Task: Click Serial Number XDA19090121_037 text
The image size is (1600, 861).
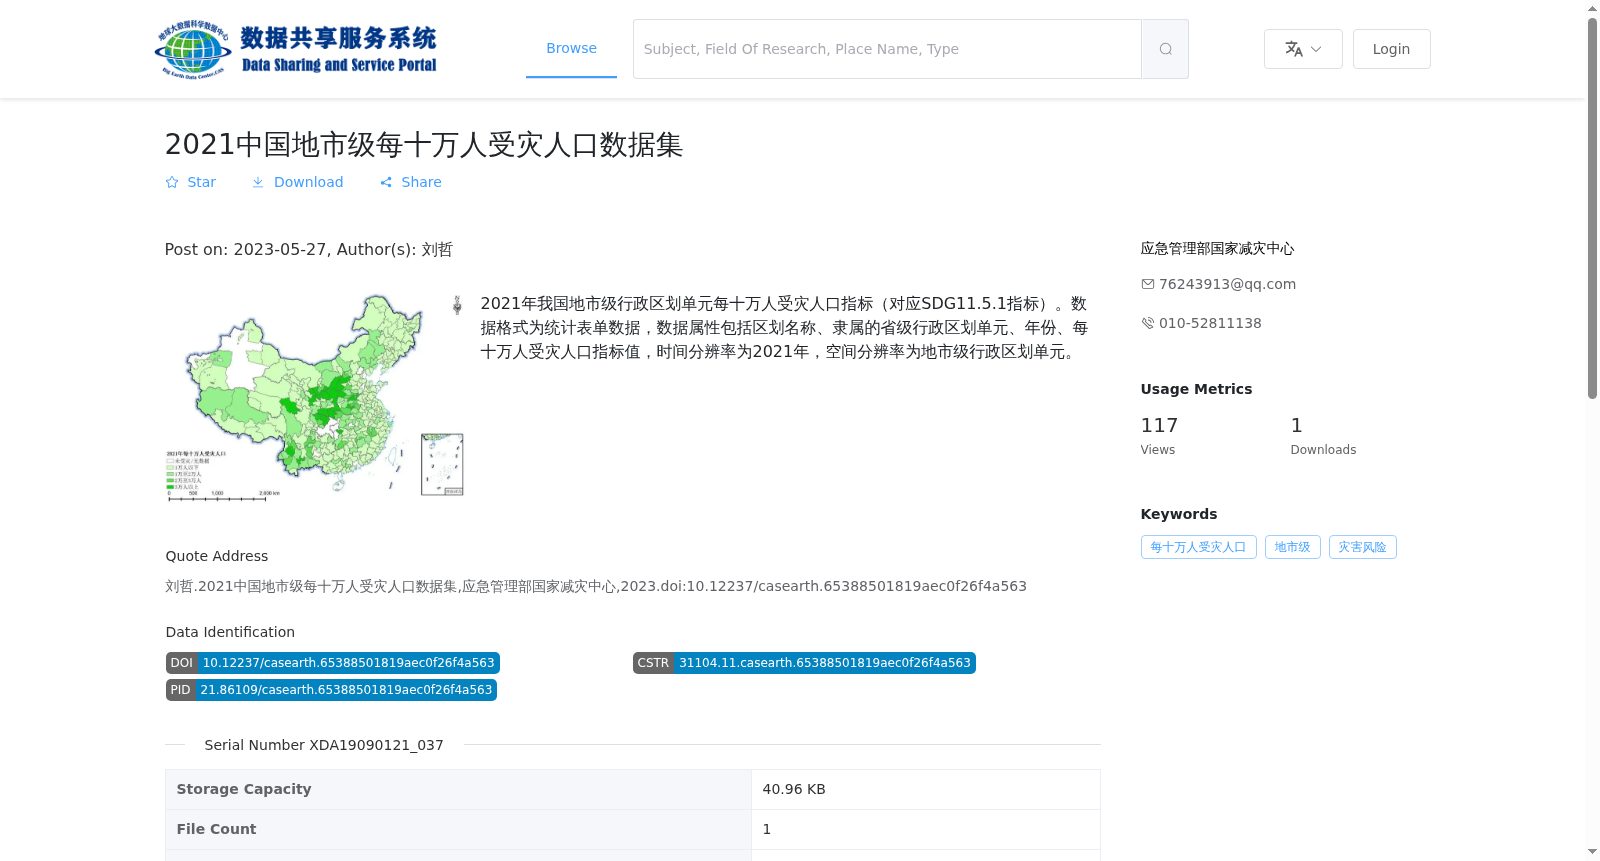Action: point(324,745)
